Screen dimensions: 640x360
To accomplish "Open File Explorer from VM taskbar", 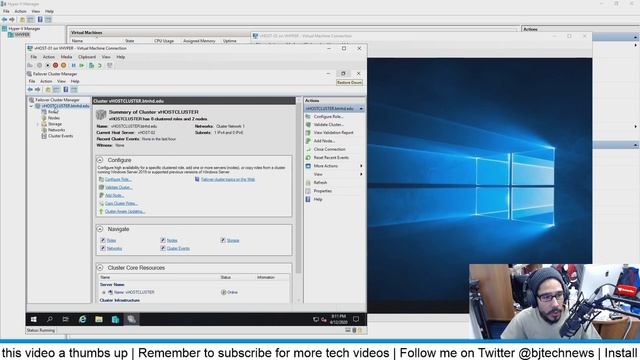I will (99, 319).
